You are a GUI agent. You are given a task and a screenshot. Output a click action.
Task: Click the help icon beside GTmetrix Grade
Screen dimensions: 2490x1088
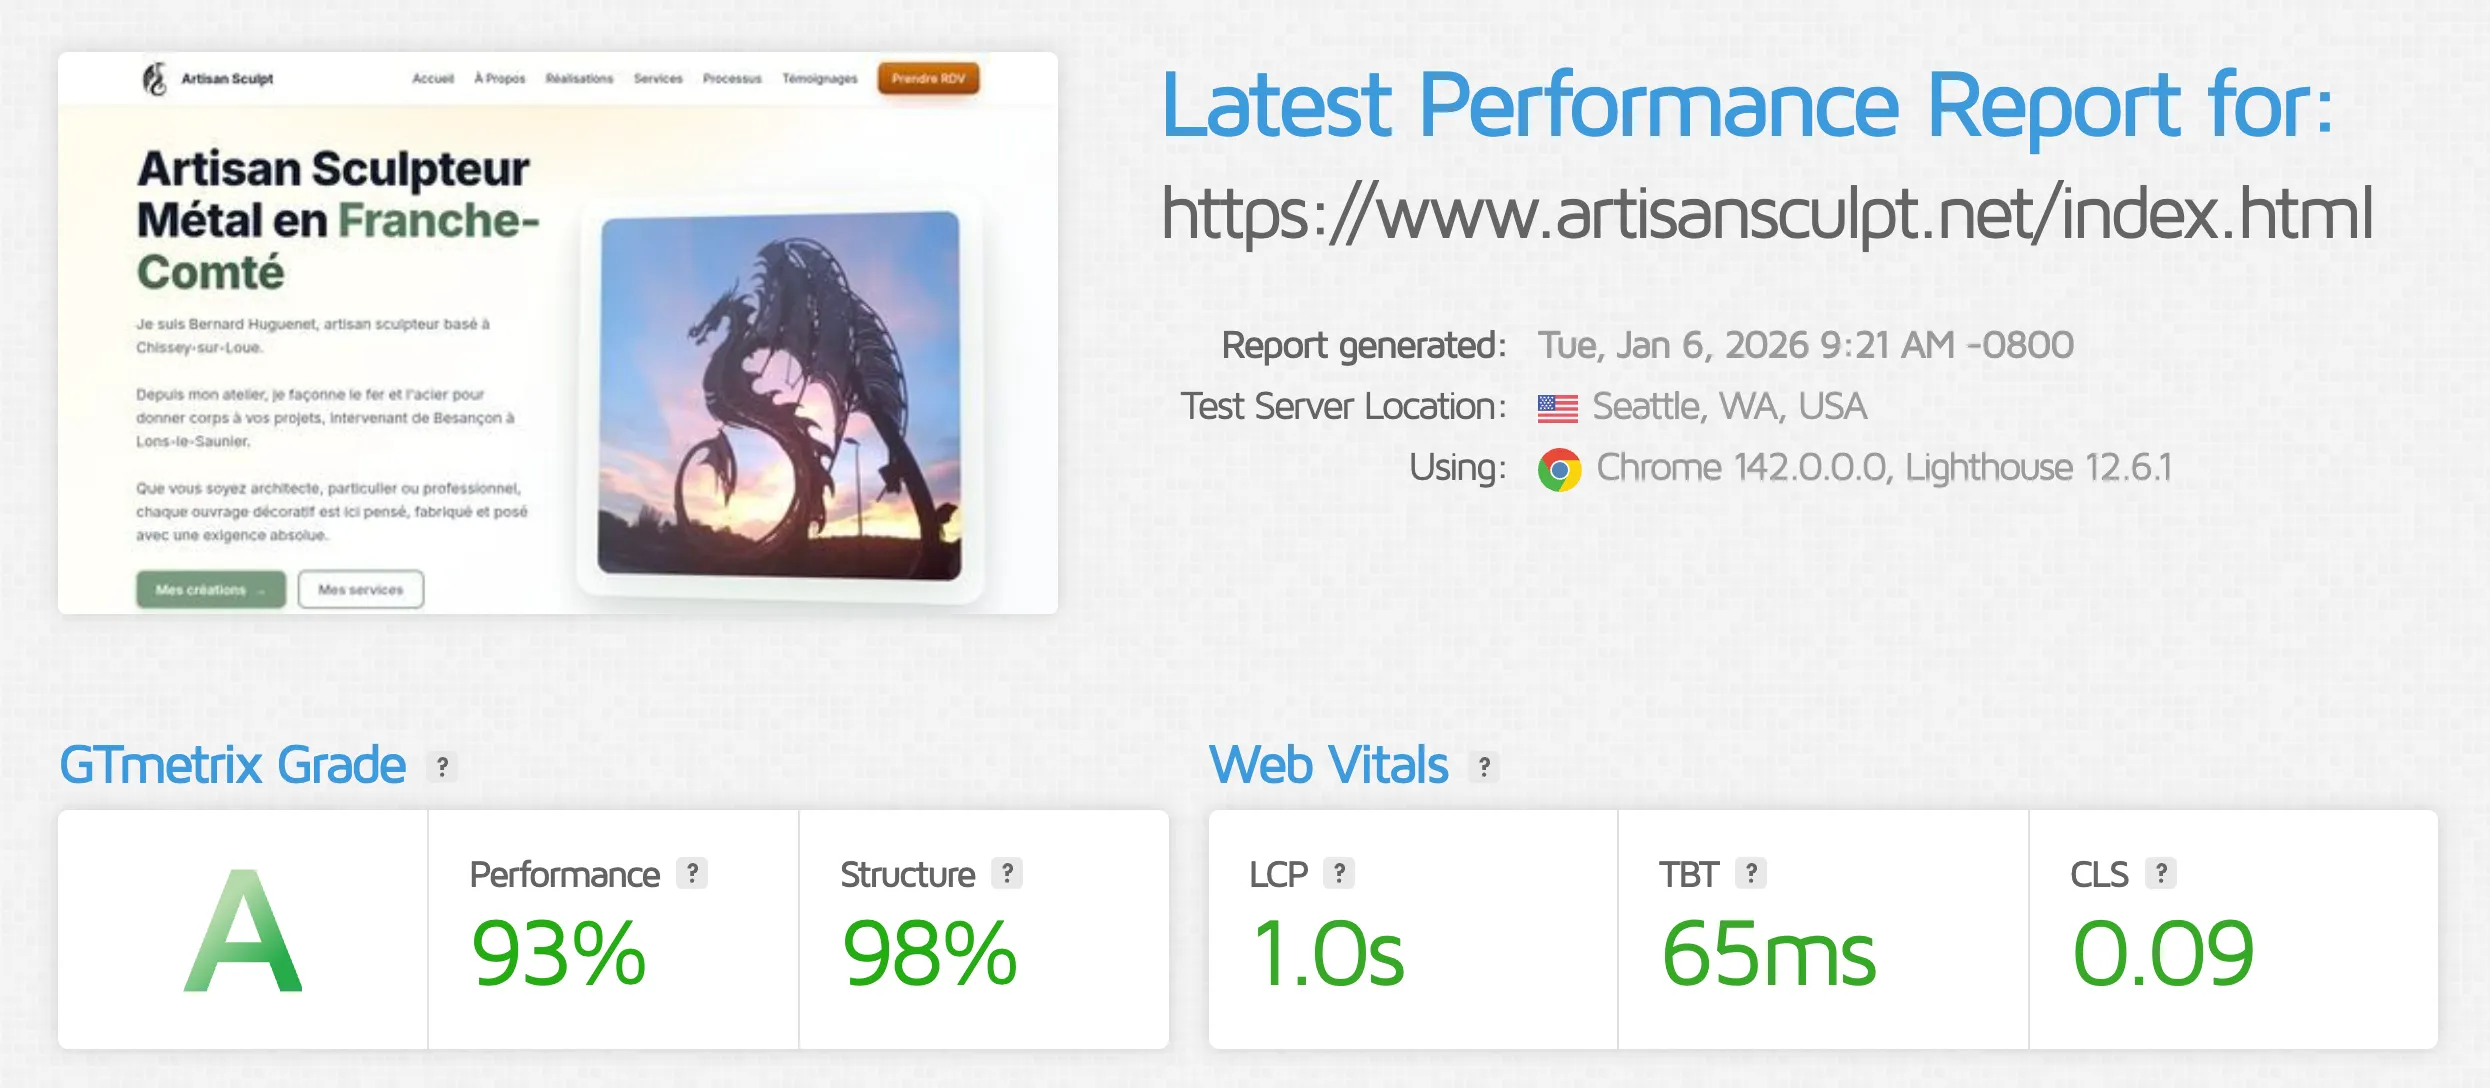(441, 767)
